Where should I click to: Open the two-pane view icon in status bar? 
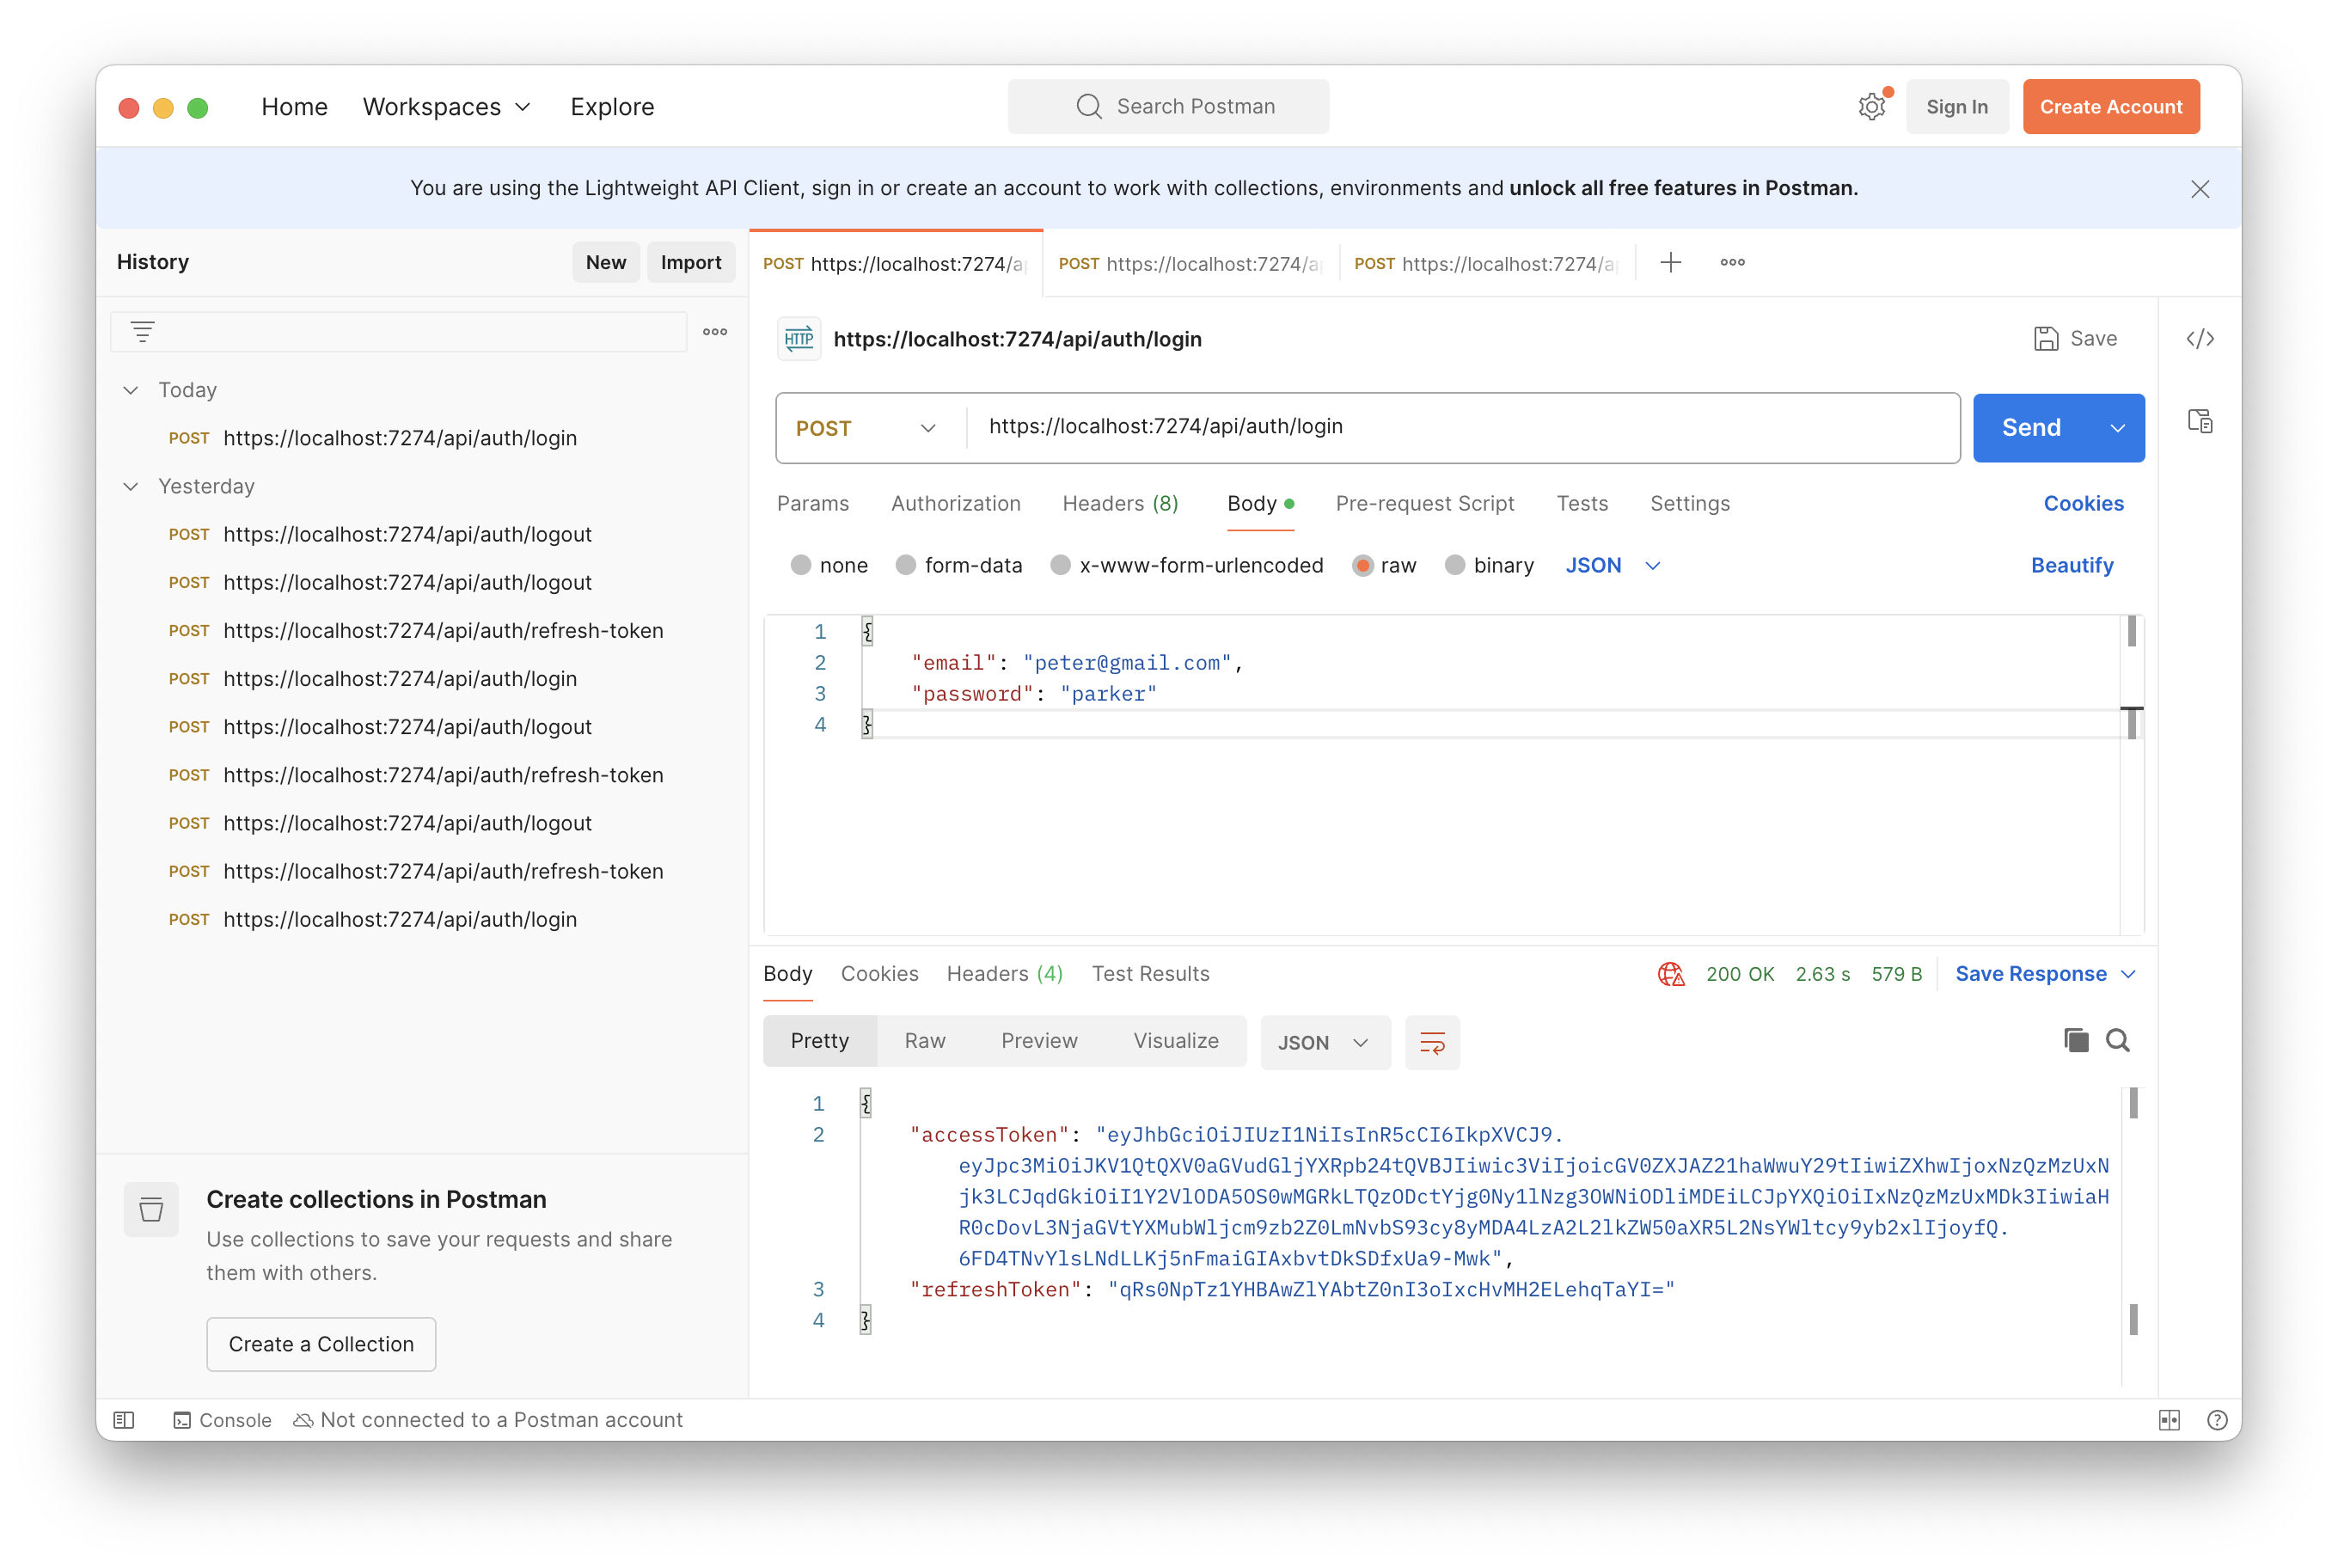(x=2169, y=1420)
